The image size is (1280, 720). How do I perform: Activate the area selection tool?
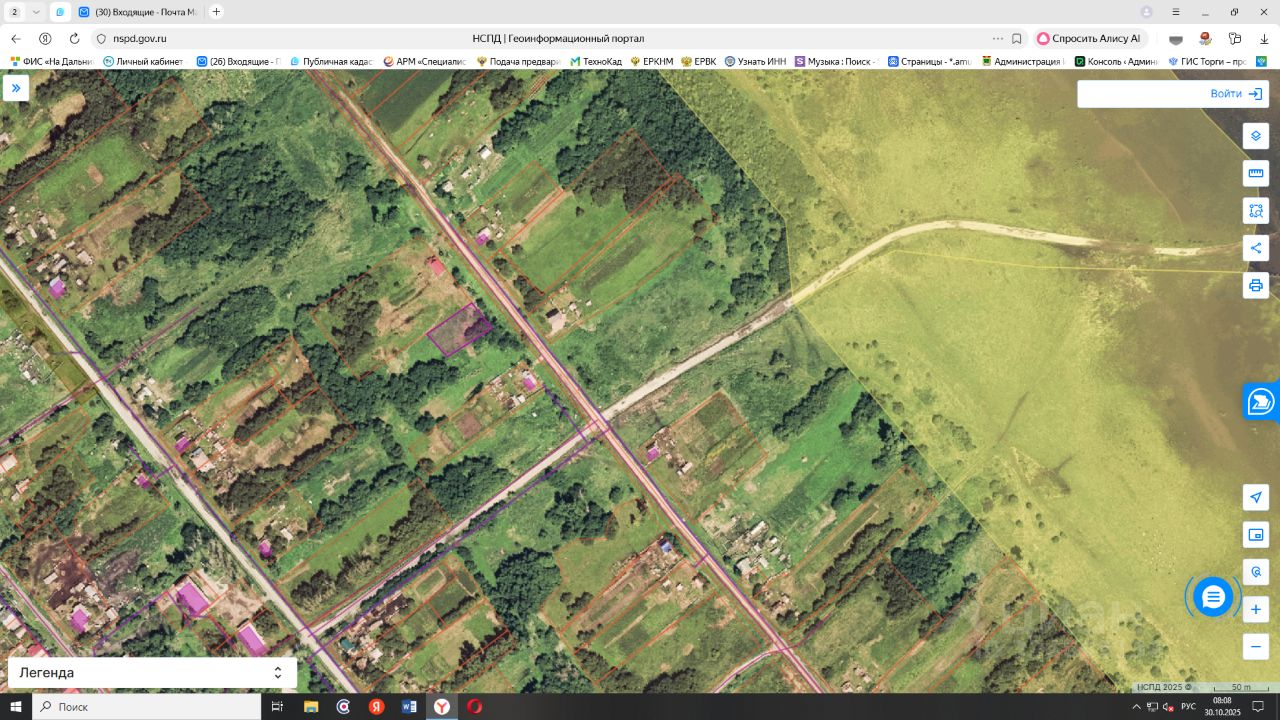pos(1256,211)
